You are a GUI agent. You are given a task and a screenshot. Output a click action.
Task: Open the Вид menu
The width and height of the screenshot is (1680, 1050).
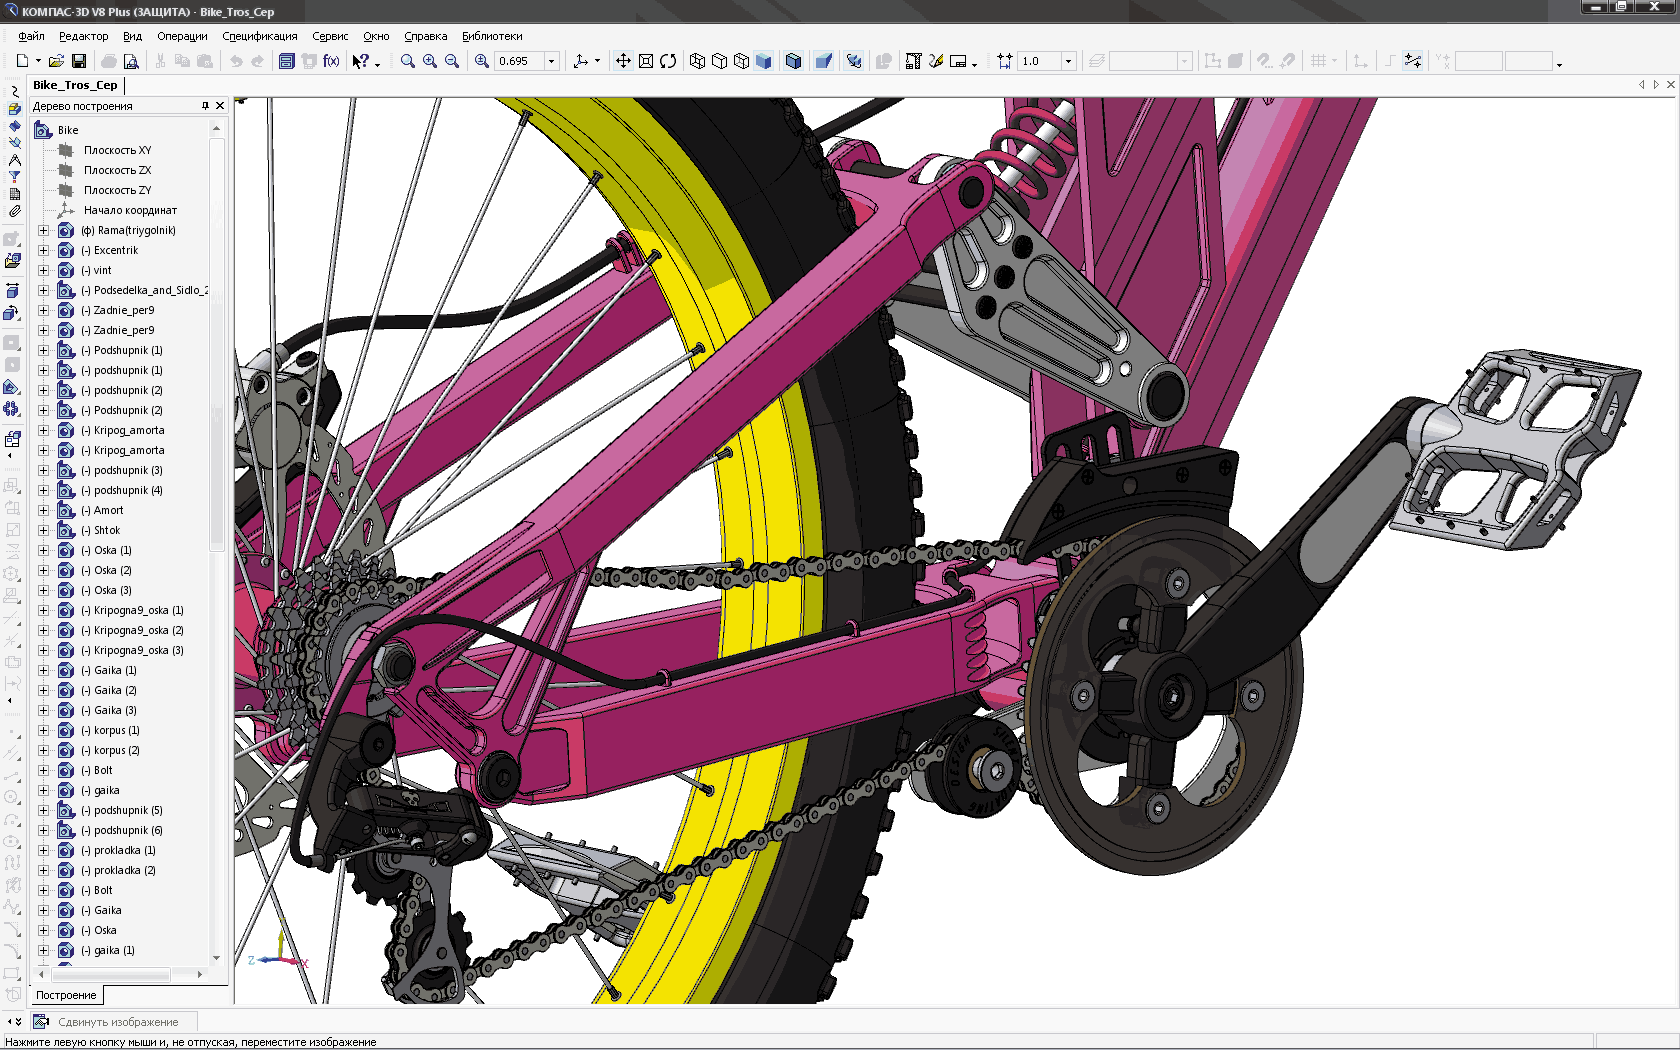133,36
